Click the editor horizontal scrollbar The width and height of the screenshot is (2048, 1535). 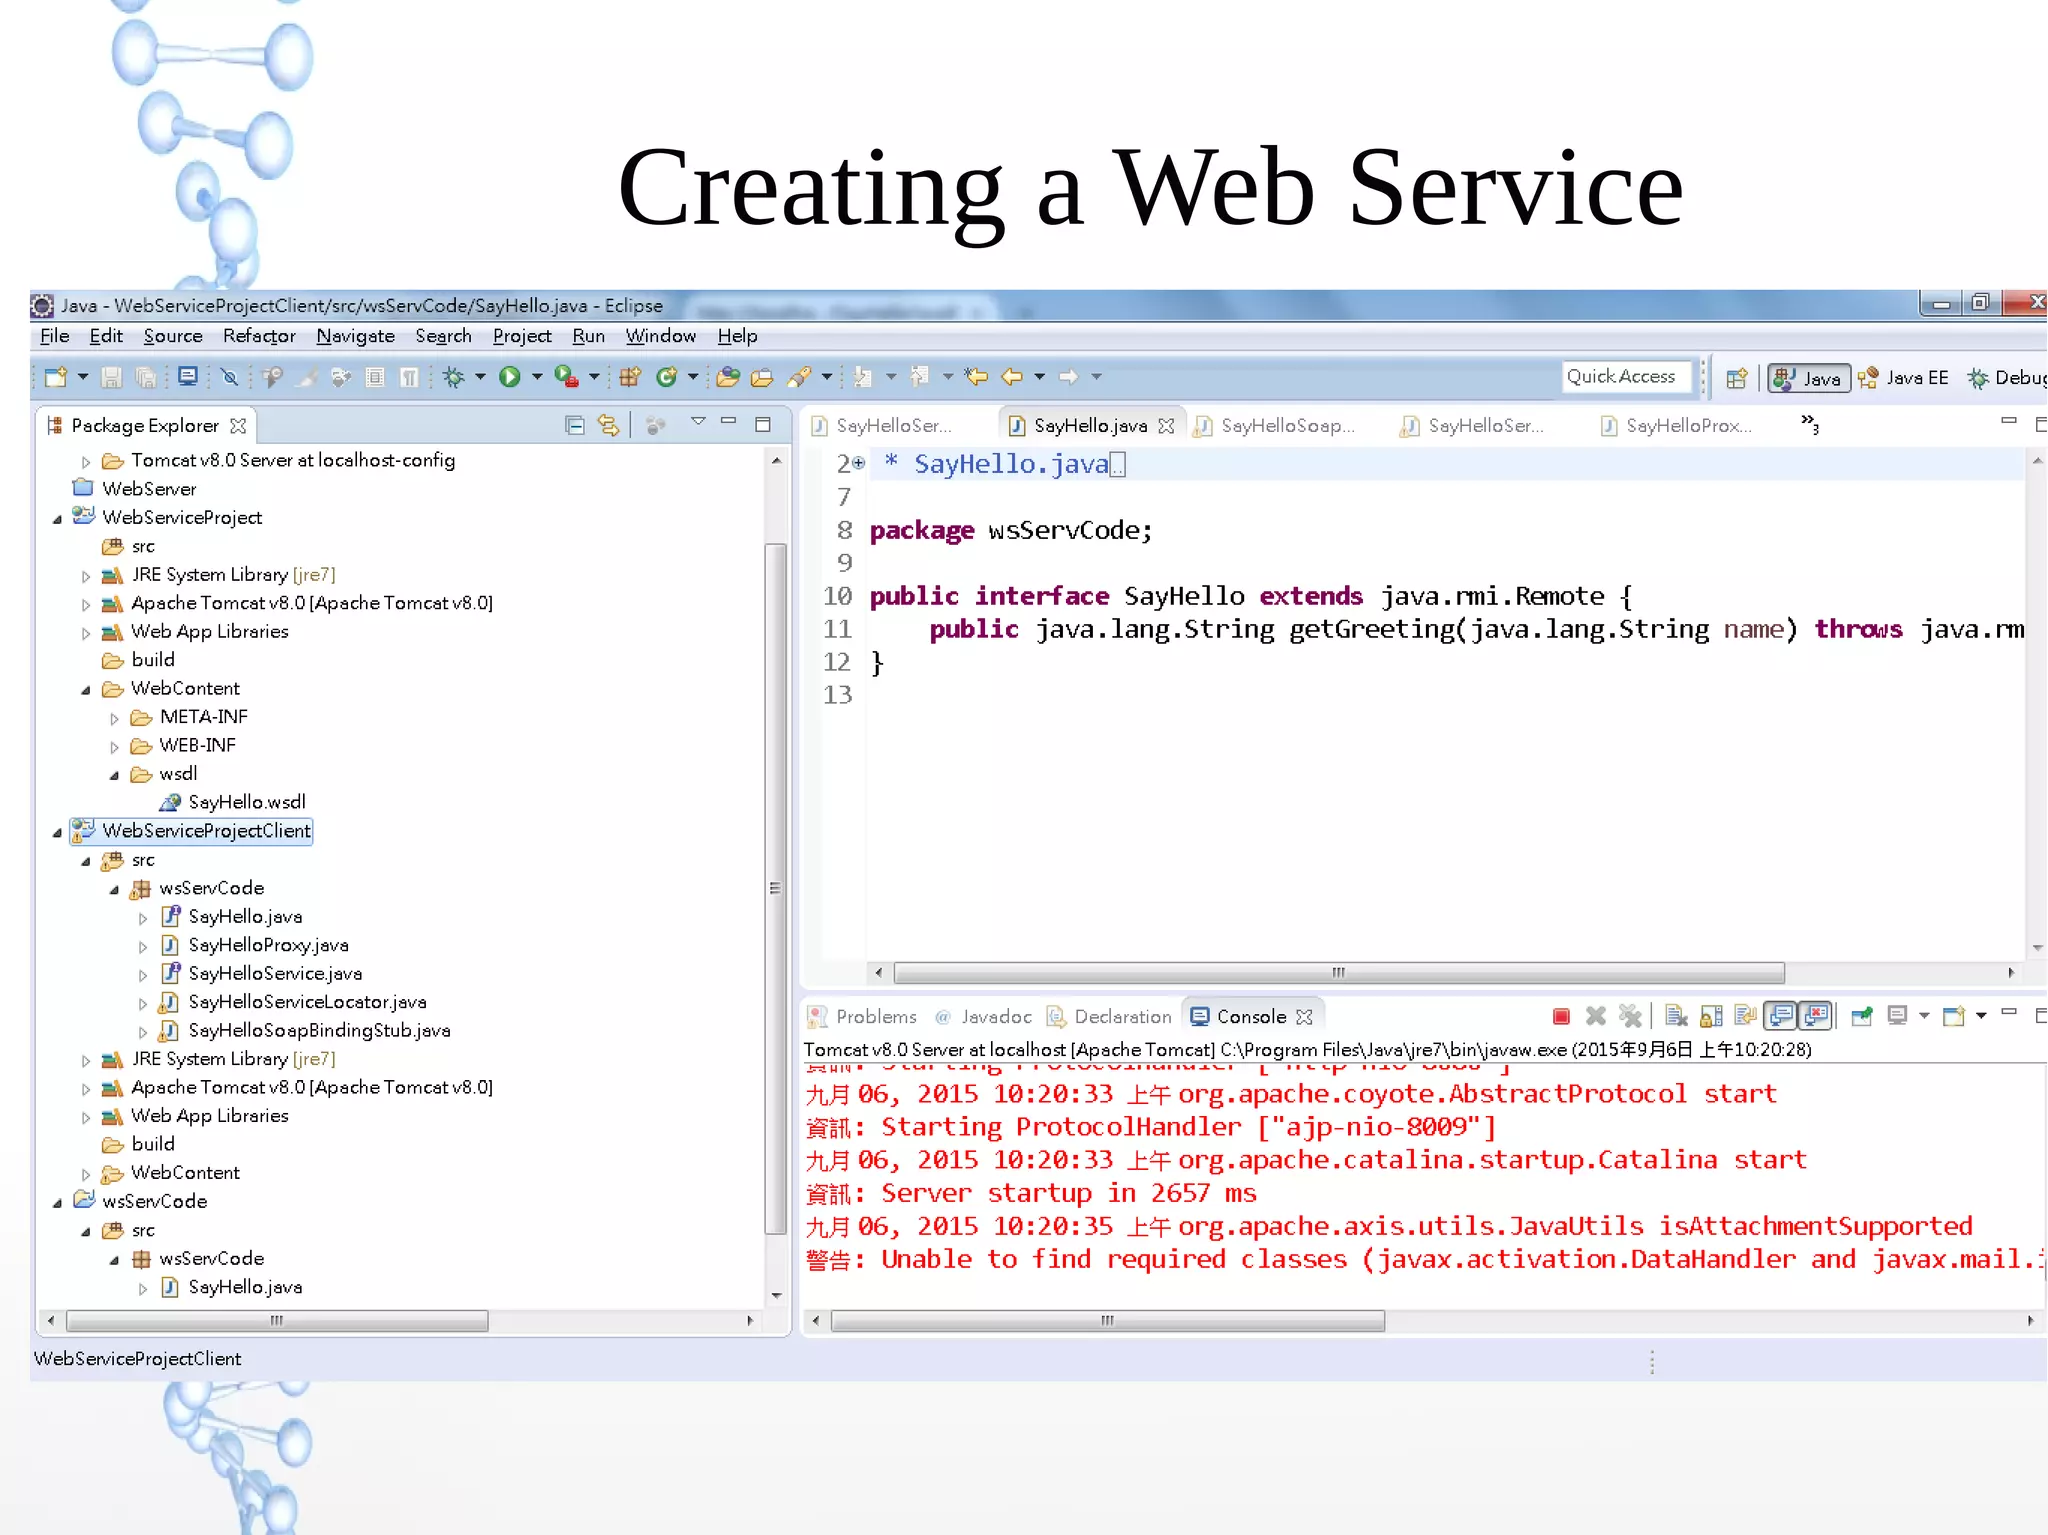[1337, 973]
